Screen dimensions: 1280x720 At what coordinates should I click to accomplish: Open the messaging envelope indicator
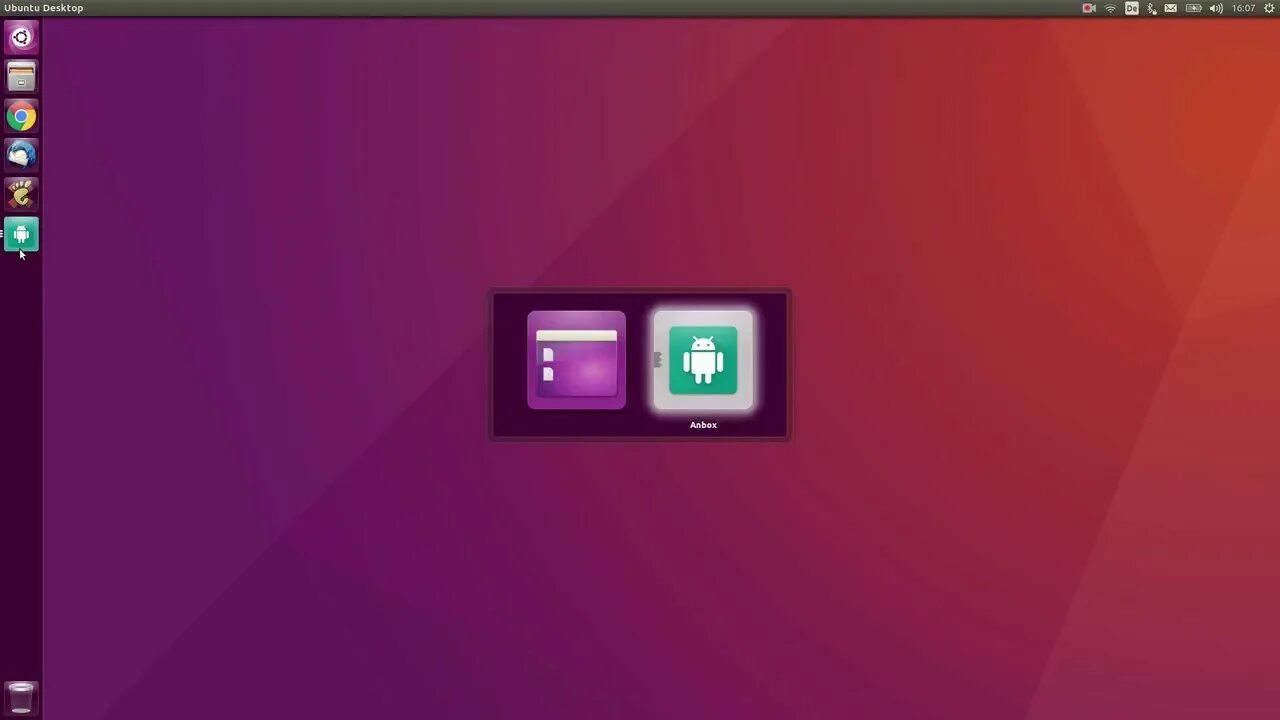[1171, 8]
